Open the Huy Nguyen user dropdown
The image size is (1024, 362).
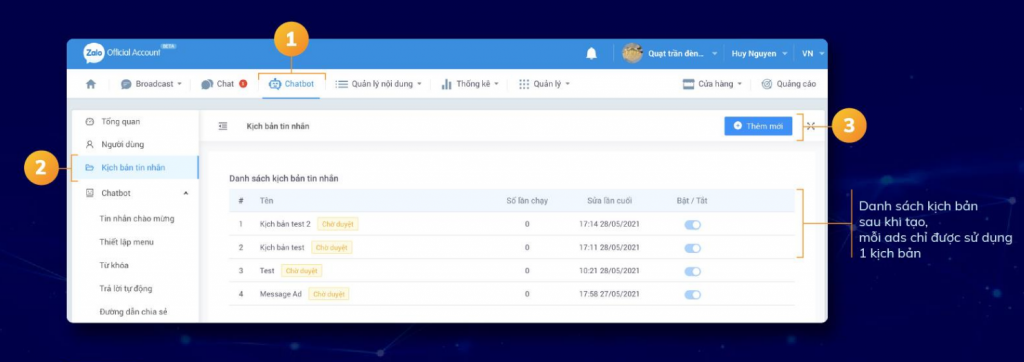[759, 54]
